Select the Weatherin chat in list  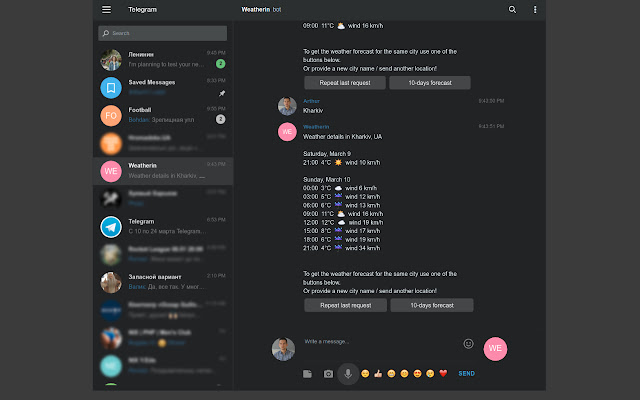(163, 171)
